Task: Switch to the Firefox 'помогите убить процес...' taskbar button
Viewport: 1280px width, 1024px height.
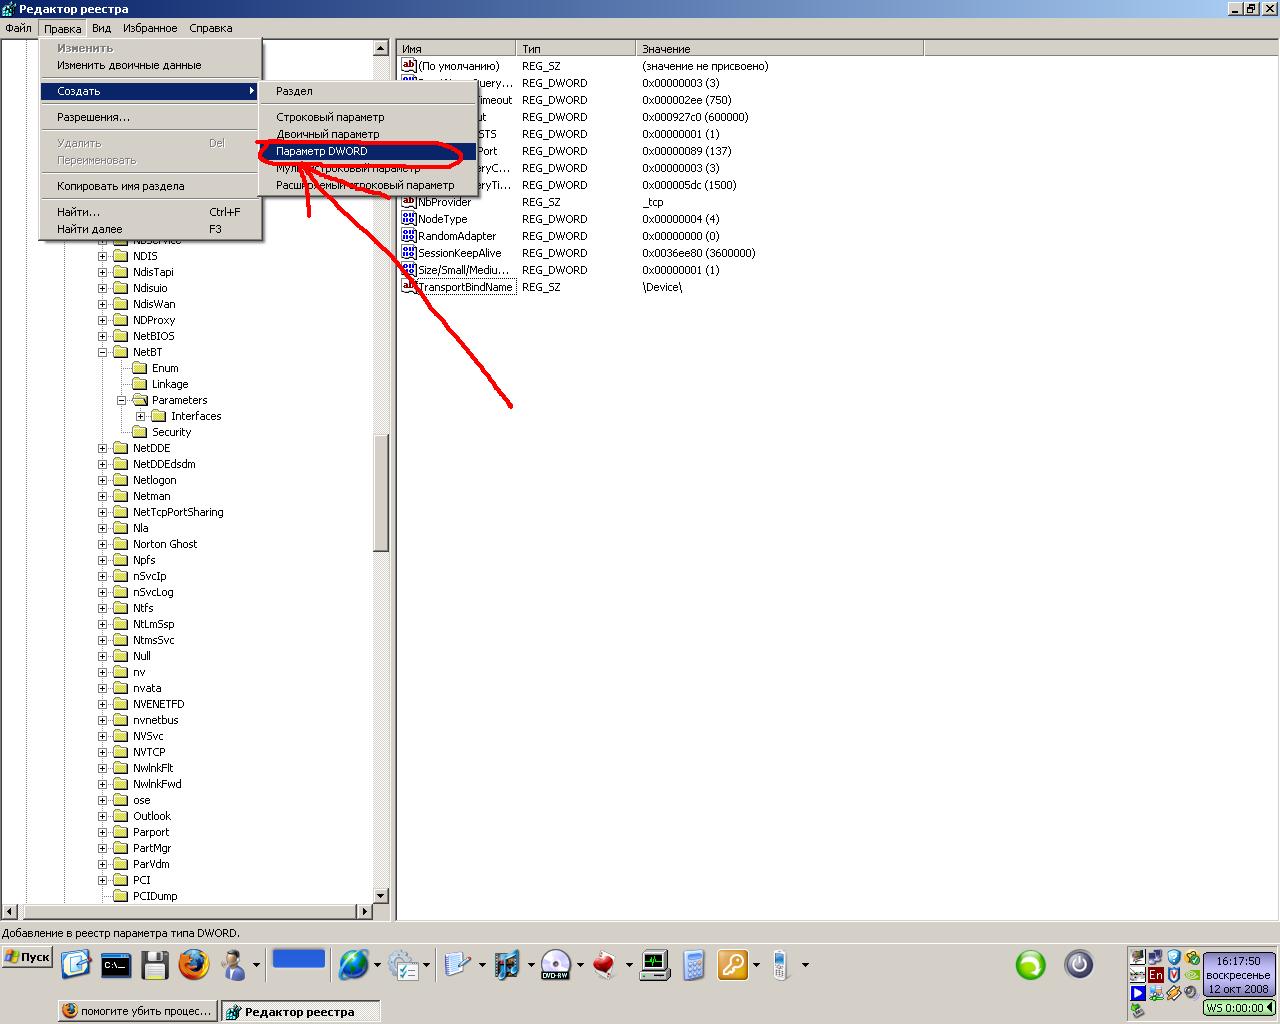Action: point(137,1011)
